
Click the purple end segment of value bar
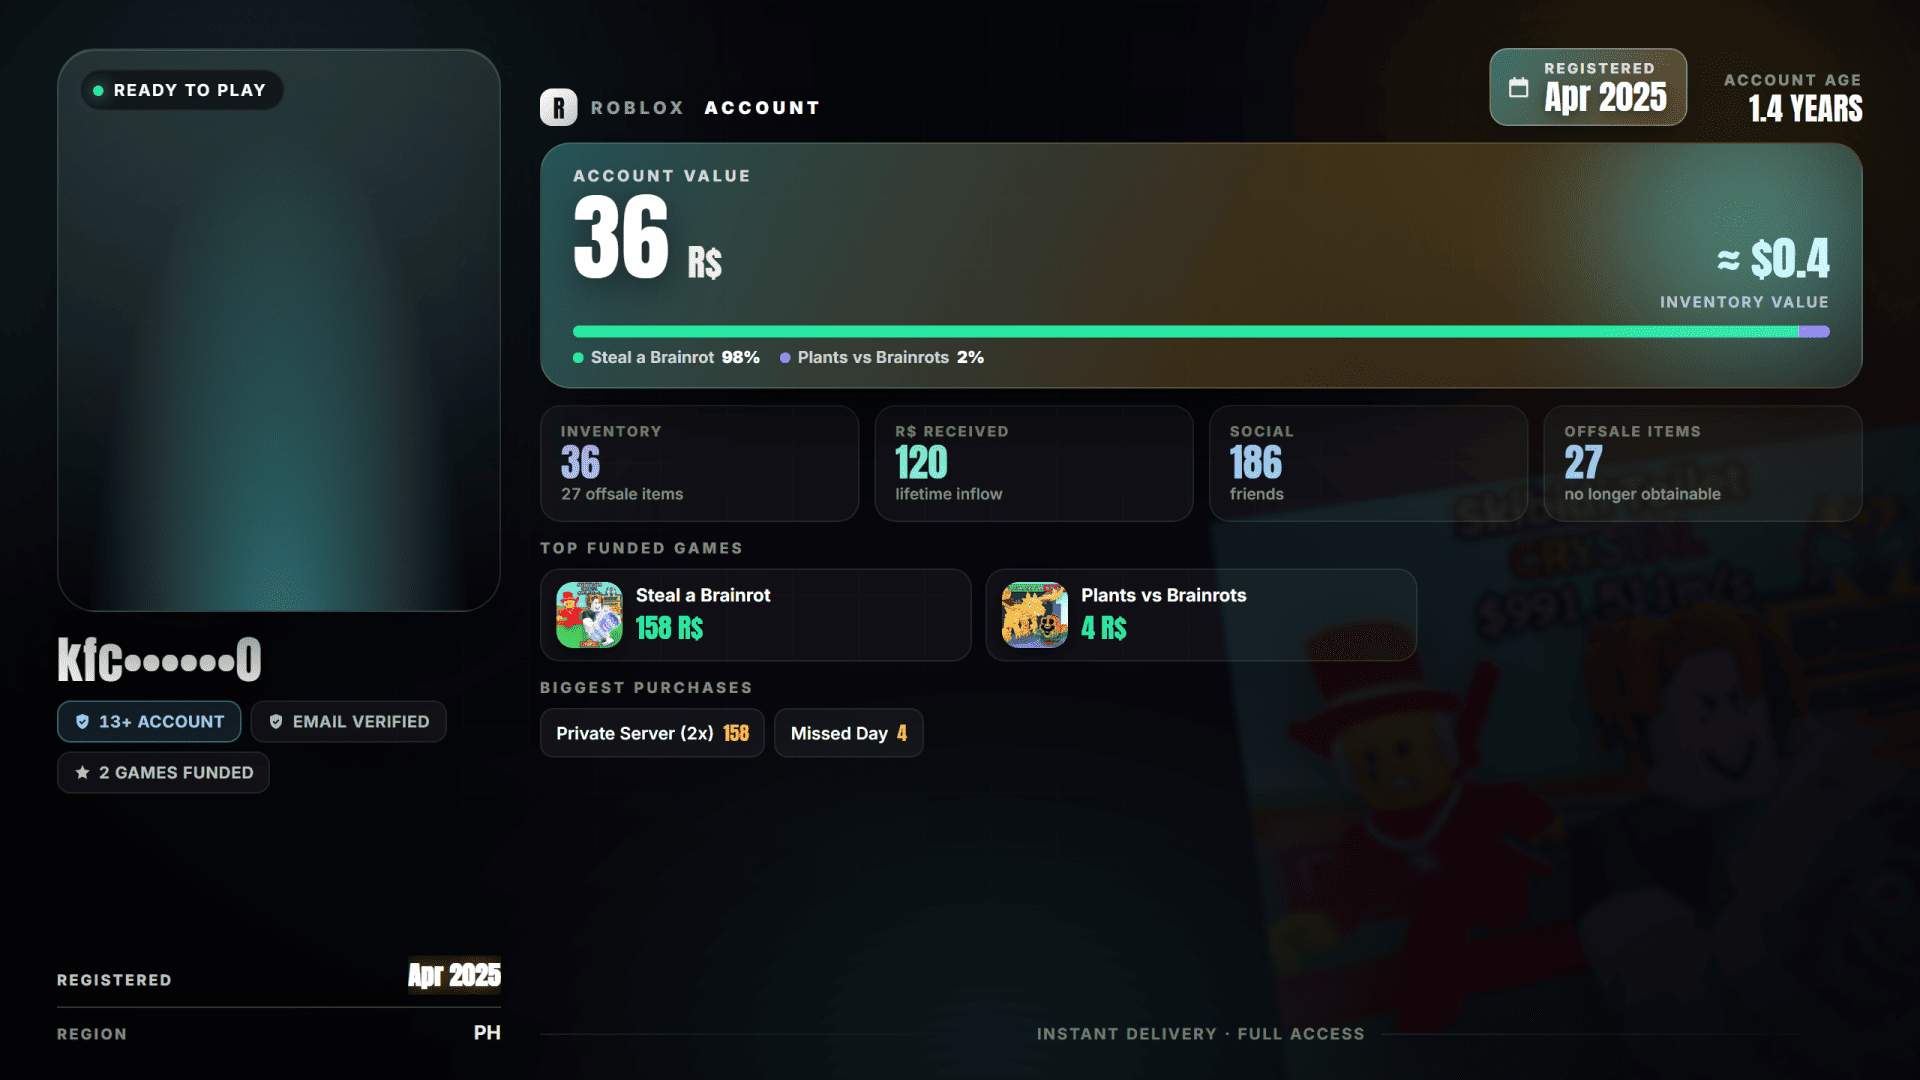point(1814,332)
